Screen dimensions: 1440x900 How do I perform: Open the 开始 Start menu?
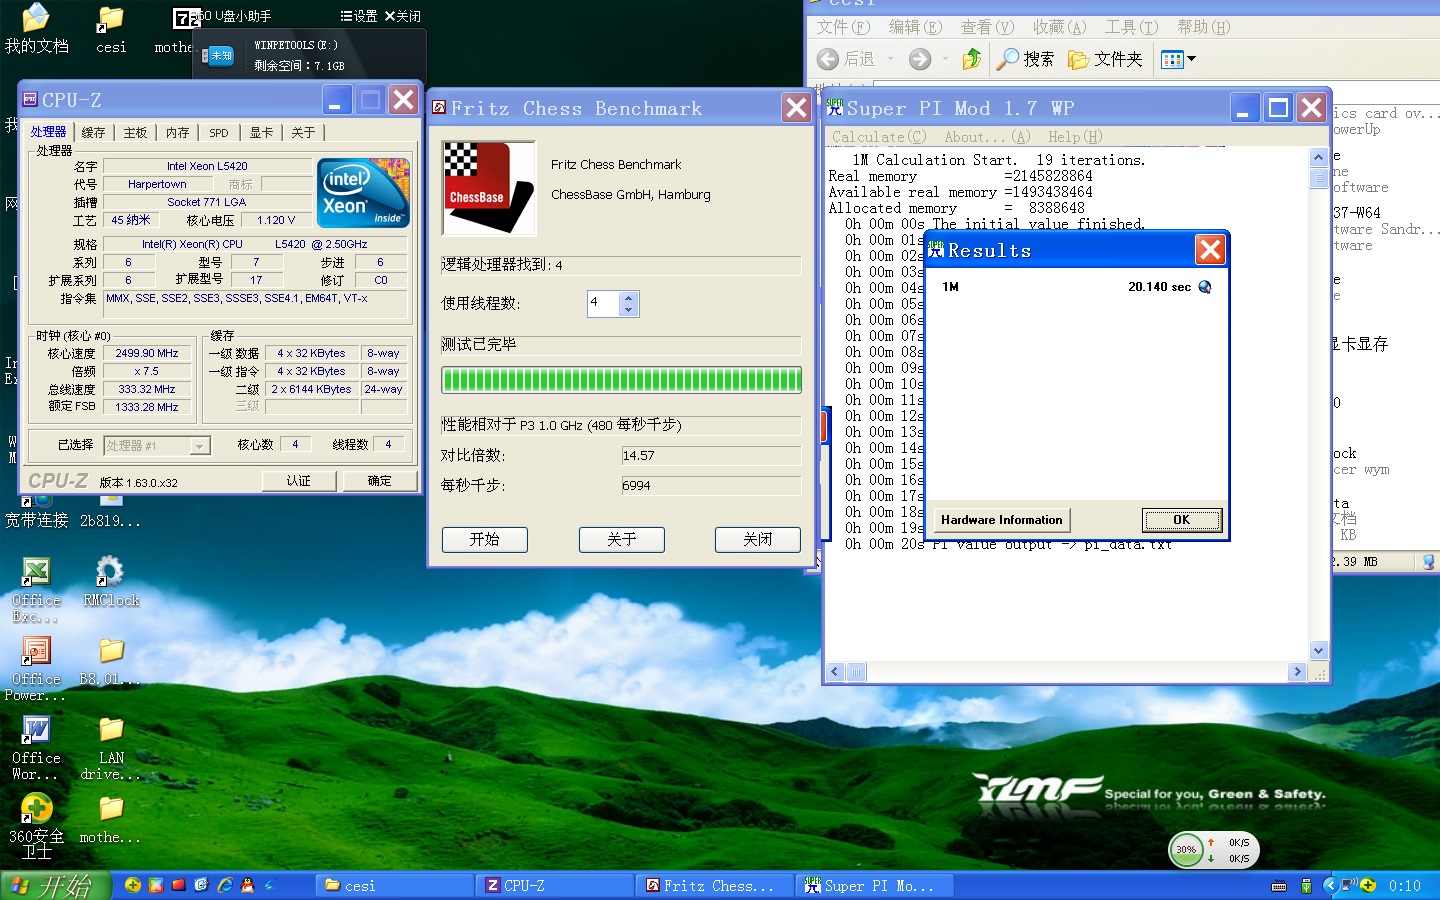55,885
